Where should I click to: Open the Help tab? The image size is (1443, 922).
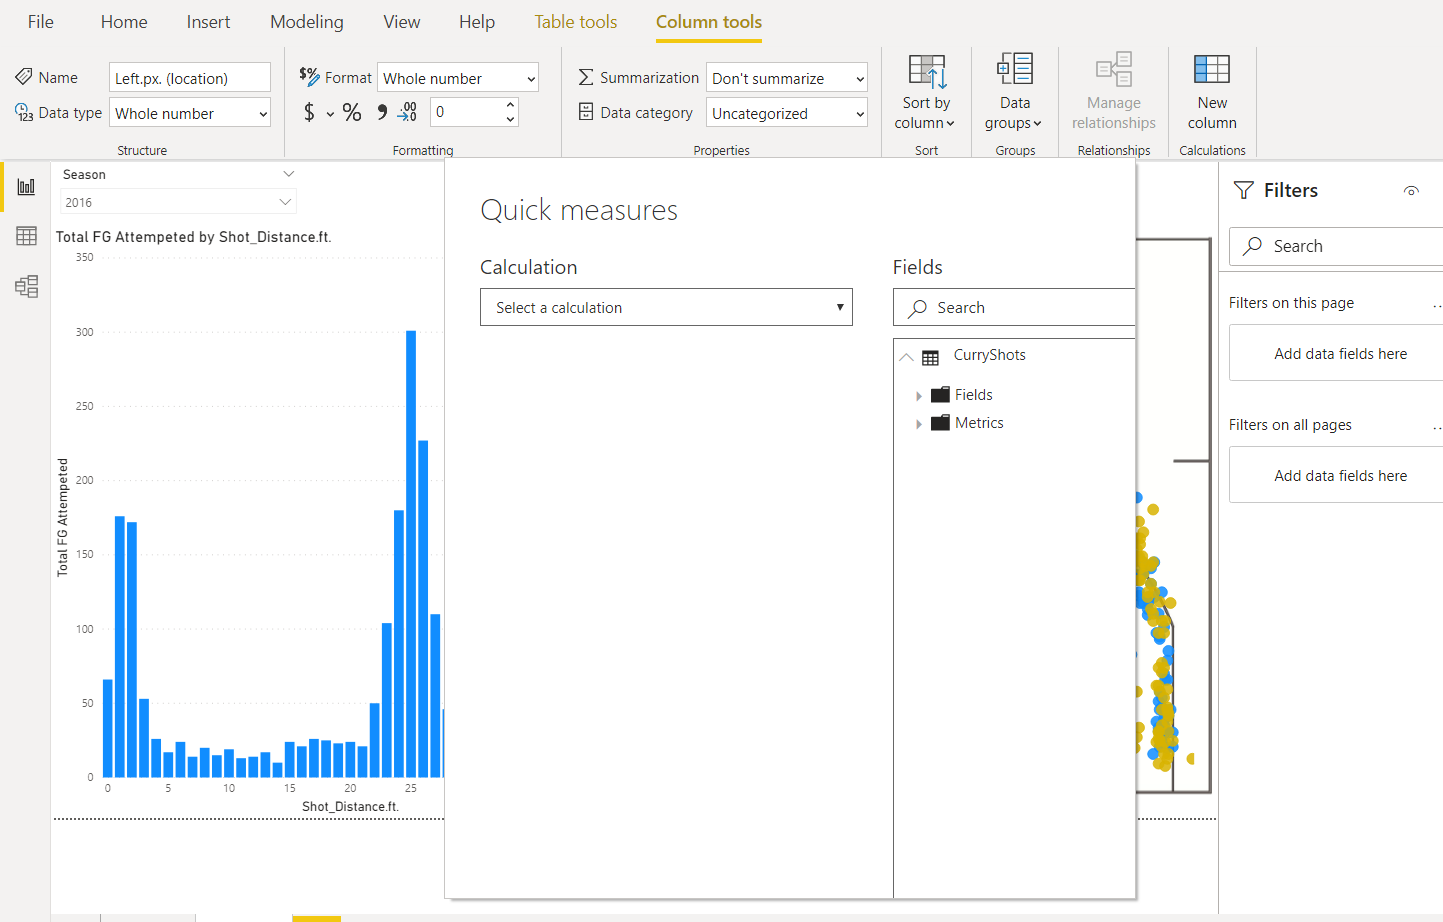[477, 22]
